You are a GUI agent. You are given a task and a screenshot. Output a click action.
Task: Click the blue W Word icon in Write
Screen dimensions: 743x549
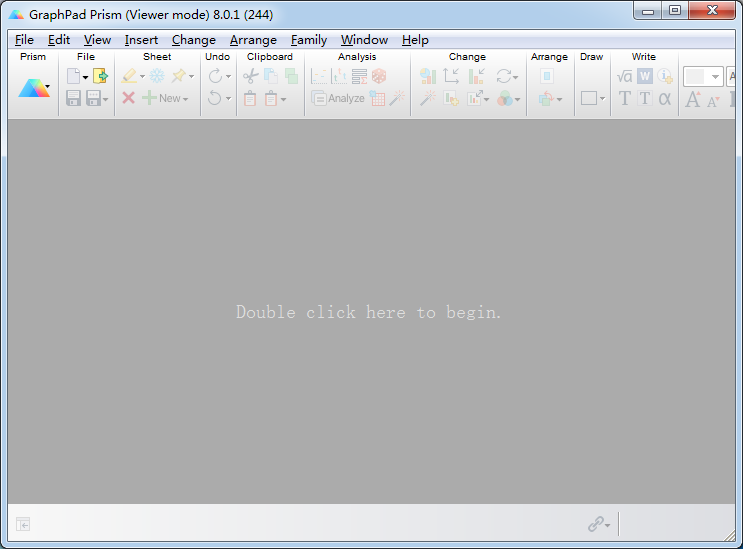[644, 76]
